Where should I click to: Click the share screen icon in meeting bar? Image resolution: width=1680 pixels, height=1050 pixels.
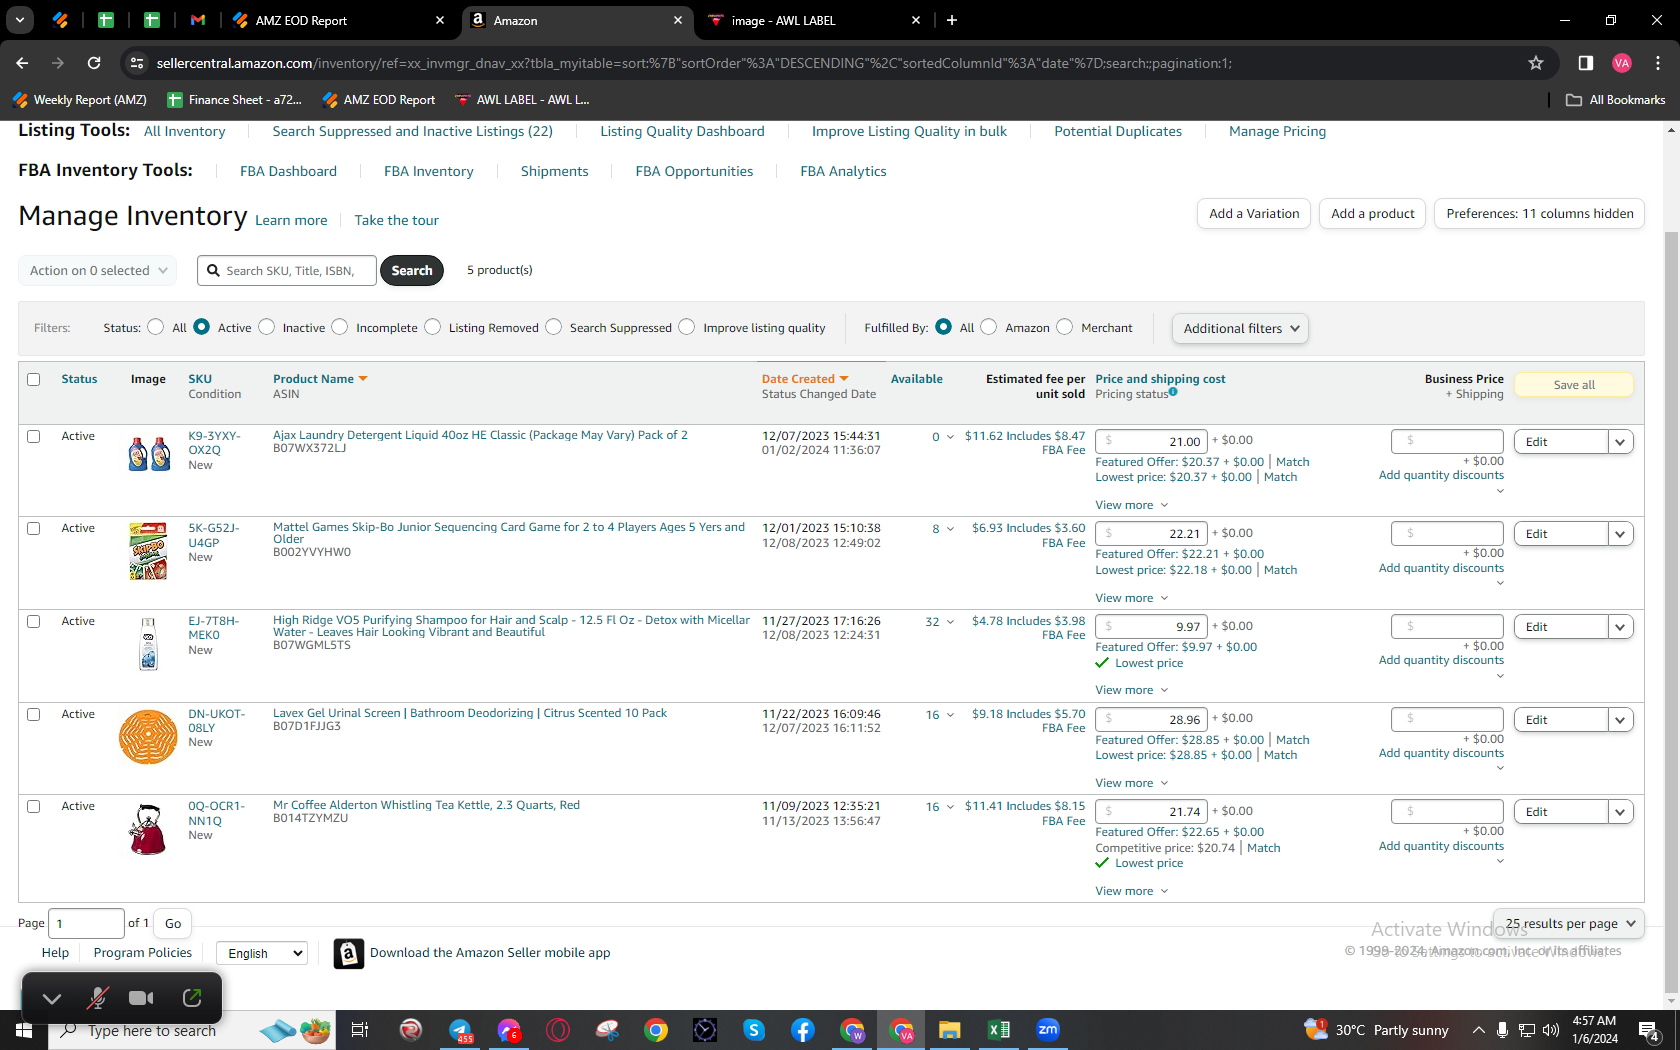coord(192,997)
